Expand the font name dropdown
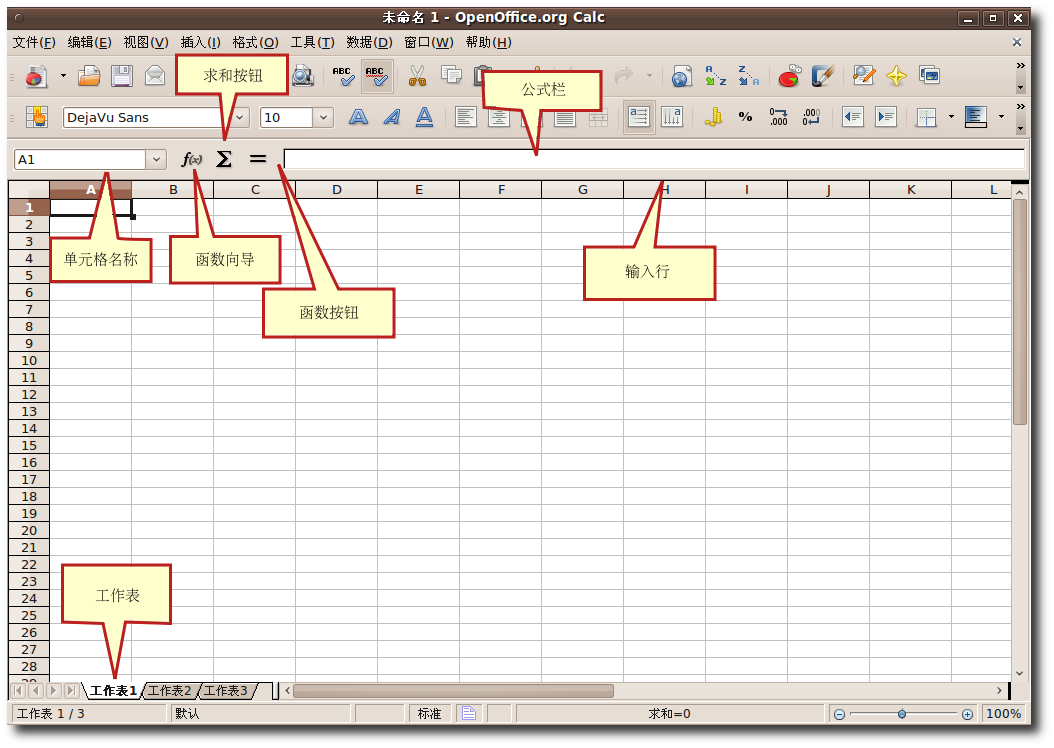 tap(240, 118)
